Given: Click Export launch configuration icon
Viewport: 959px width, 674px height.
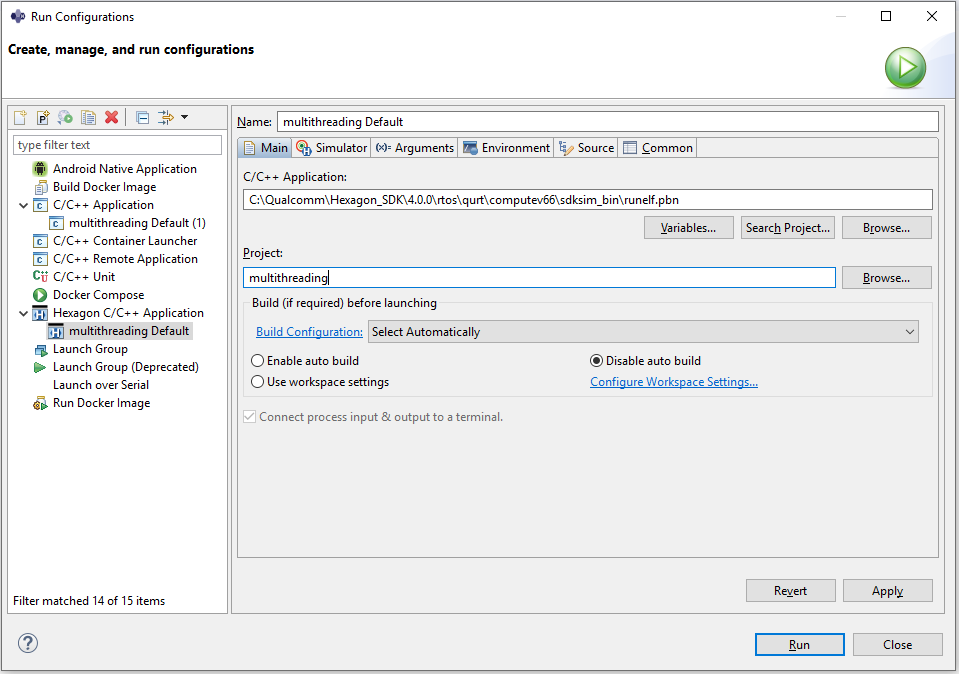Looking at the screenshot, I should pos(65,117).
